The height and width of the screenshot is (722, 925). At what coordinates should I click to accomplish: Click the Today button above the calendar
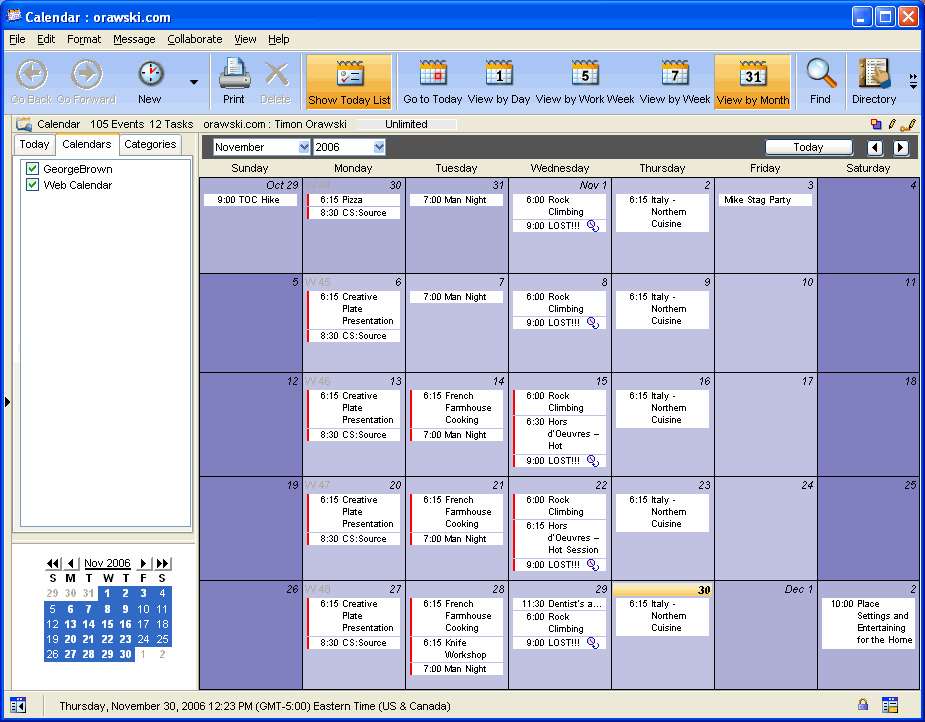[808, 147]
